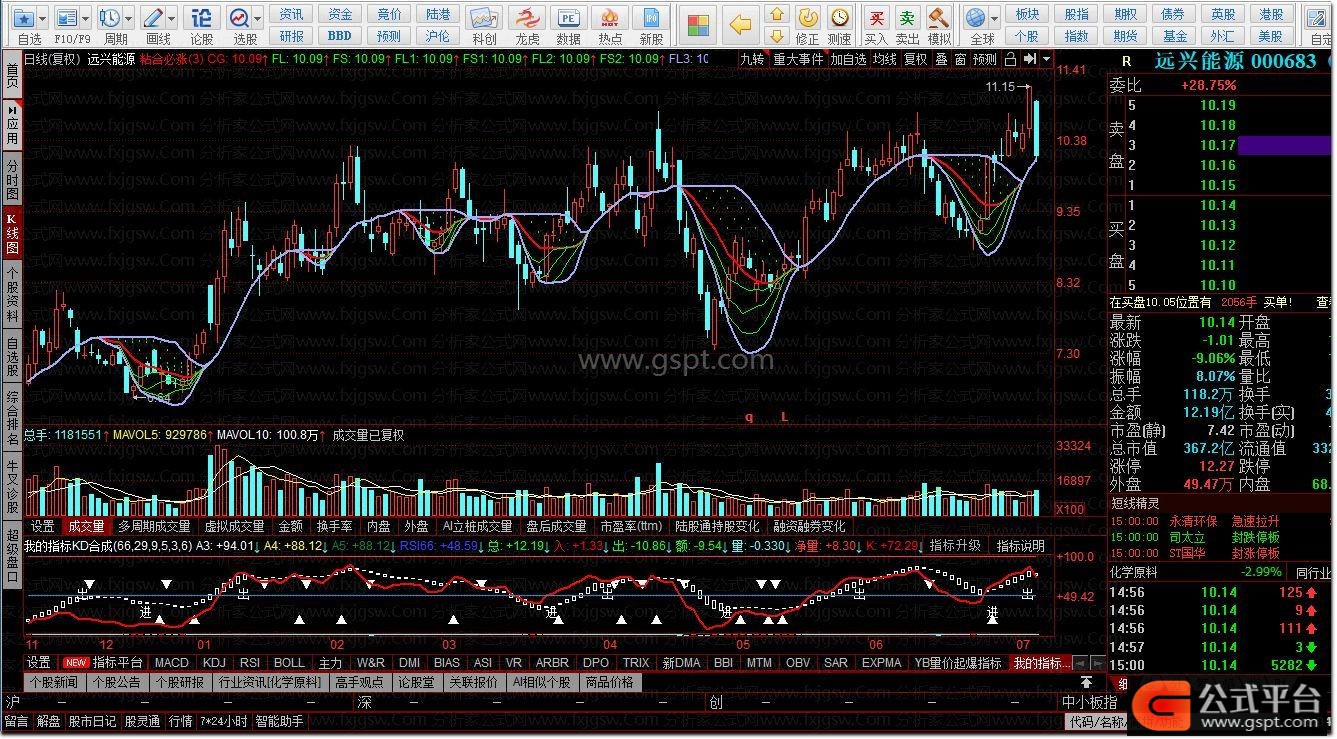Open the 全球 globe icon
The height and width of the screenshot is (739, 1337).
tap(977, 17)
